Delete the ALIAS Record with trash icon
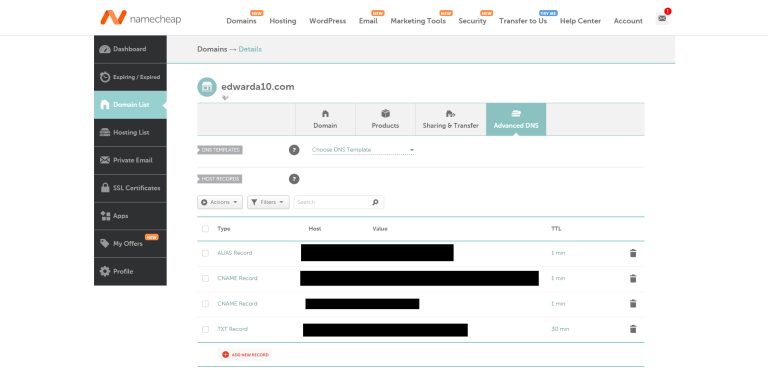Viewport: 768px width, 370px height. [x=633, y=253]
